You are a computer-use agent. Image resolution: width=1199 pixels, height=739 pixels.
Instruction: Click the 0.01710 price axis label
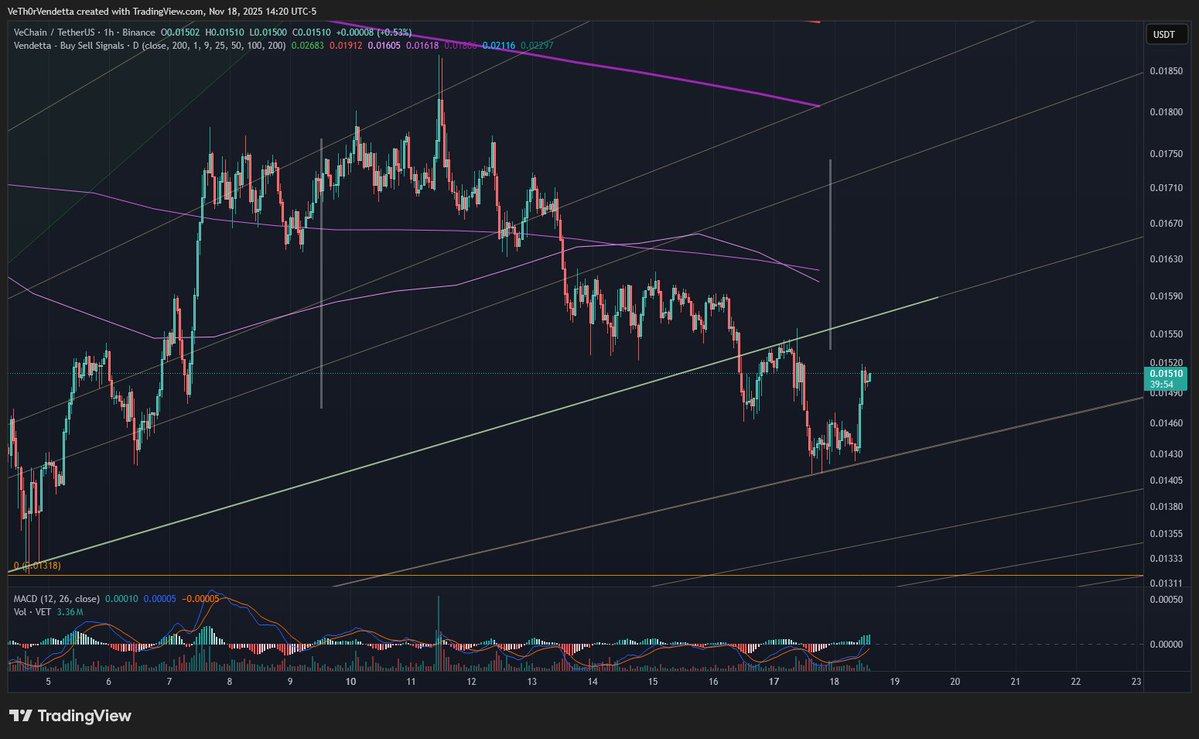click(1166, 187)
